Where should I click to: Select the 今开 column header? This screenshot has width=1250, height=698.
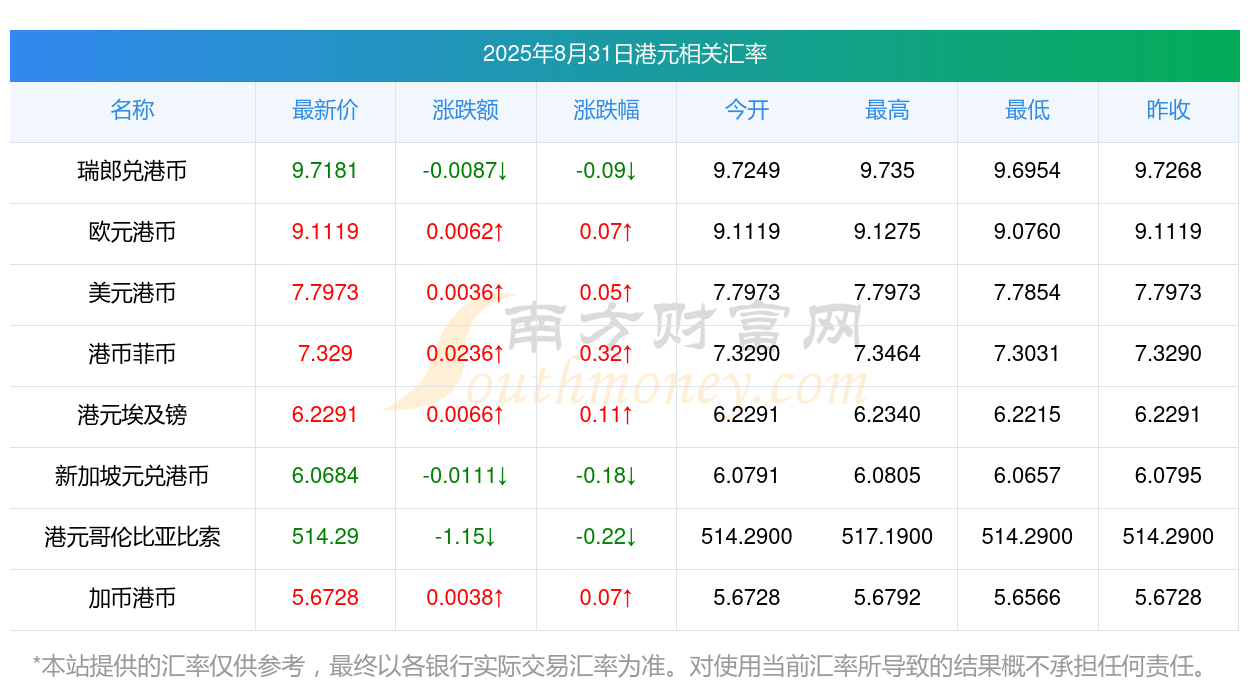point(747,110)
